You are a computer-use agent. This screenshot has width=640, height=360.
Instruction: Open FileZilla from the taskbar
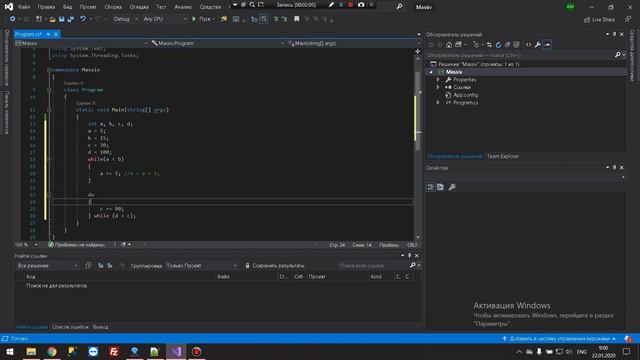(x=114, y=351)
